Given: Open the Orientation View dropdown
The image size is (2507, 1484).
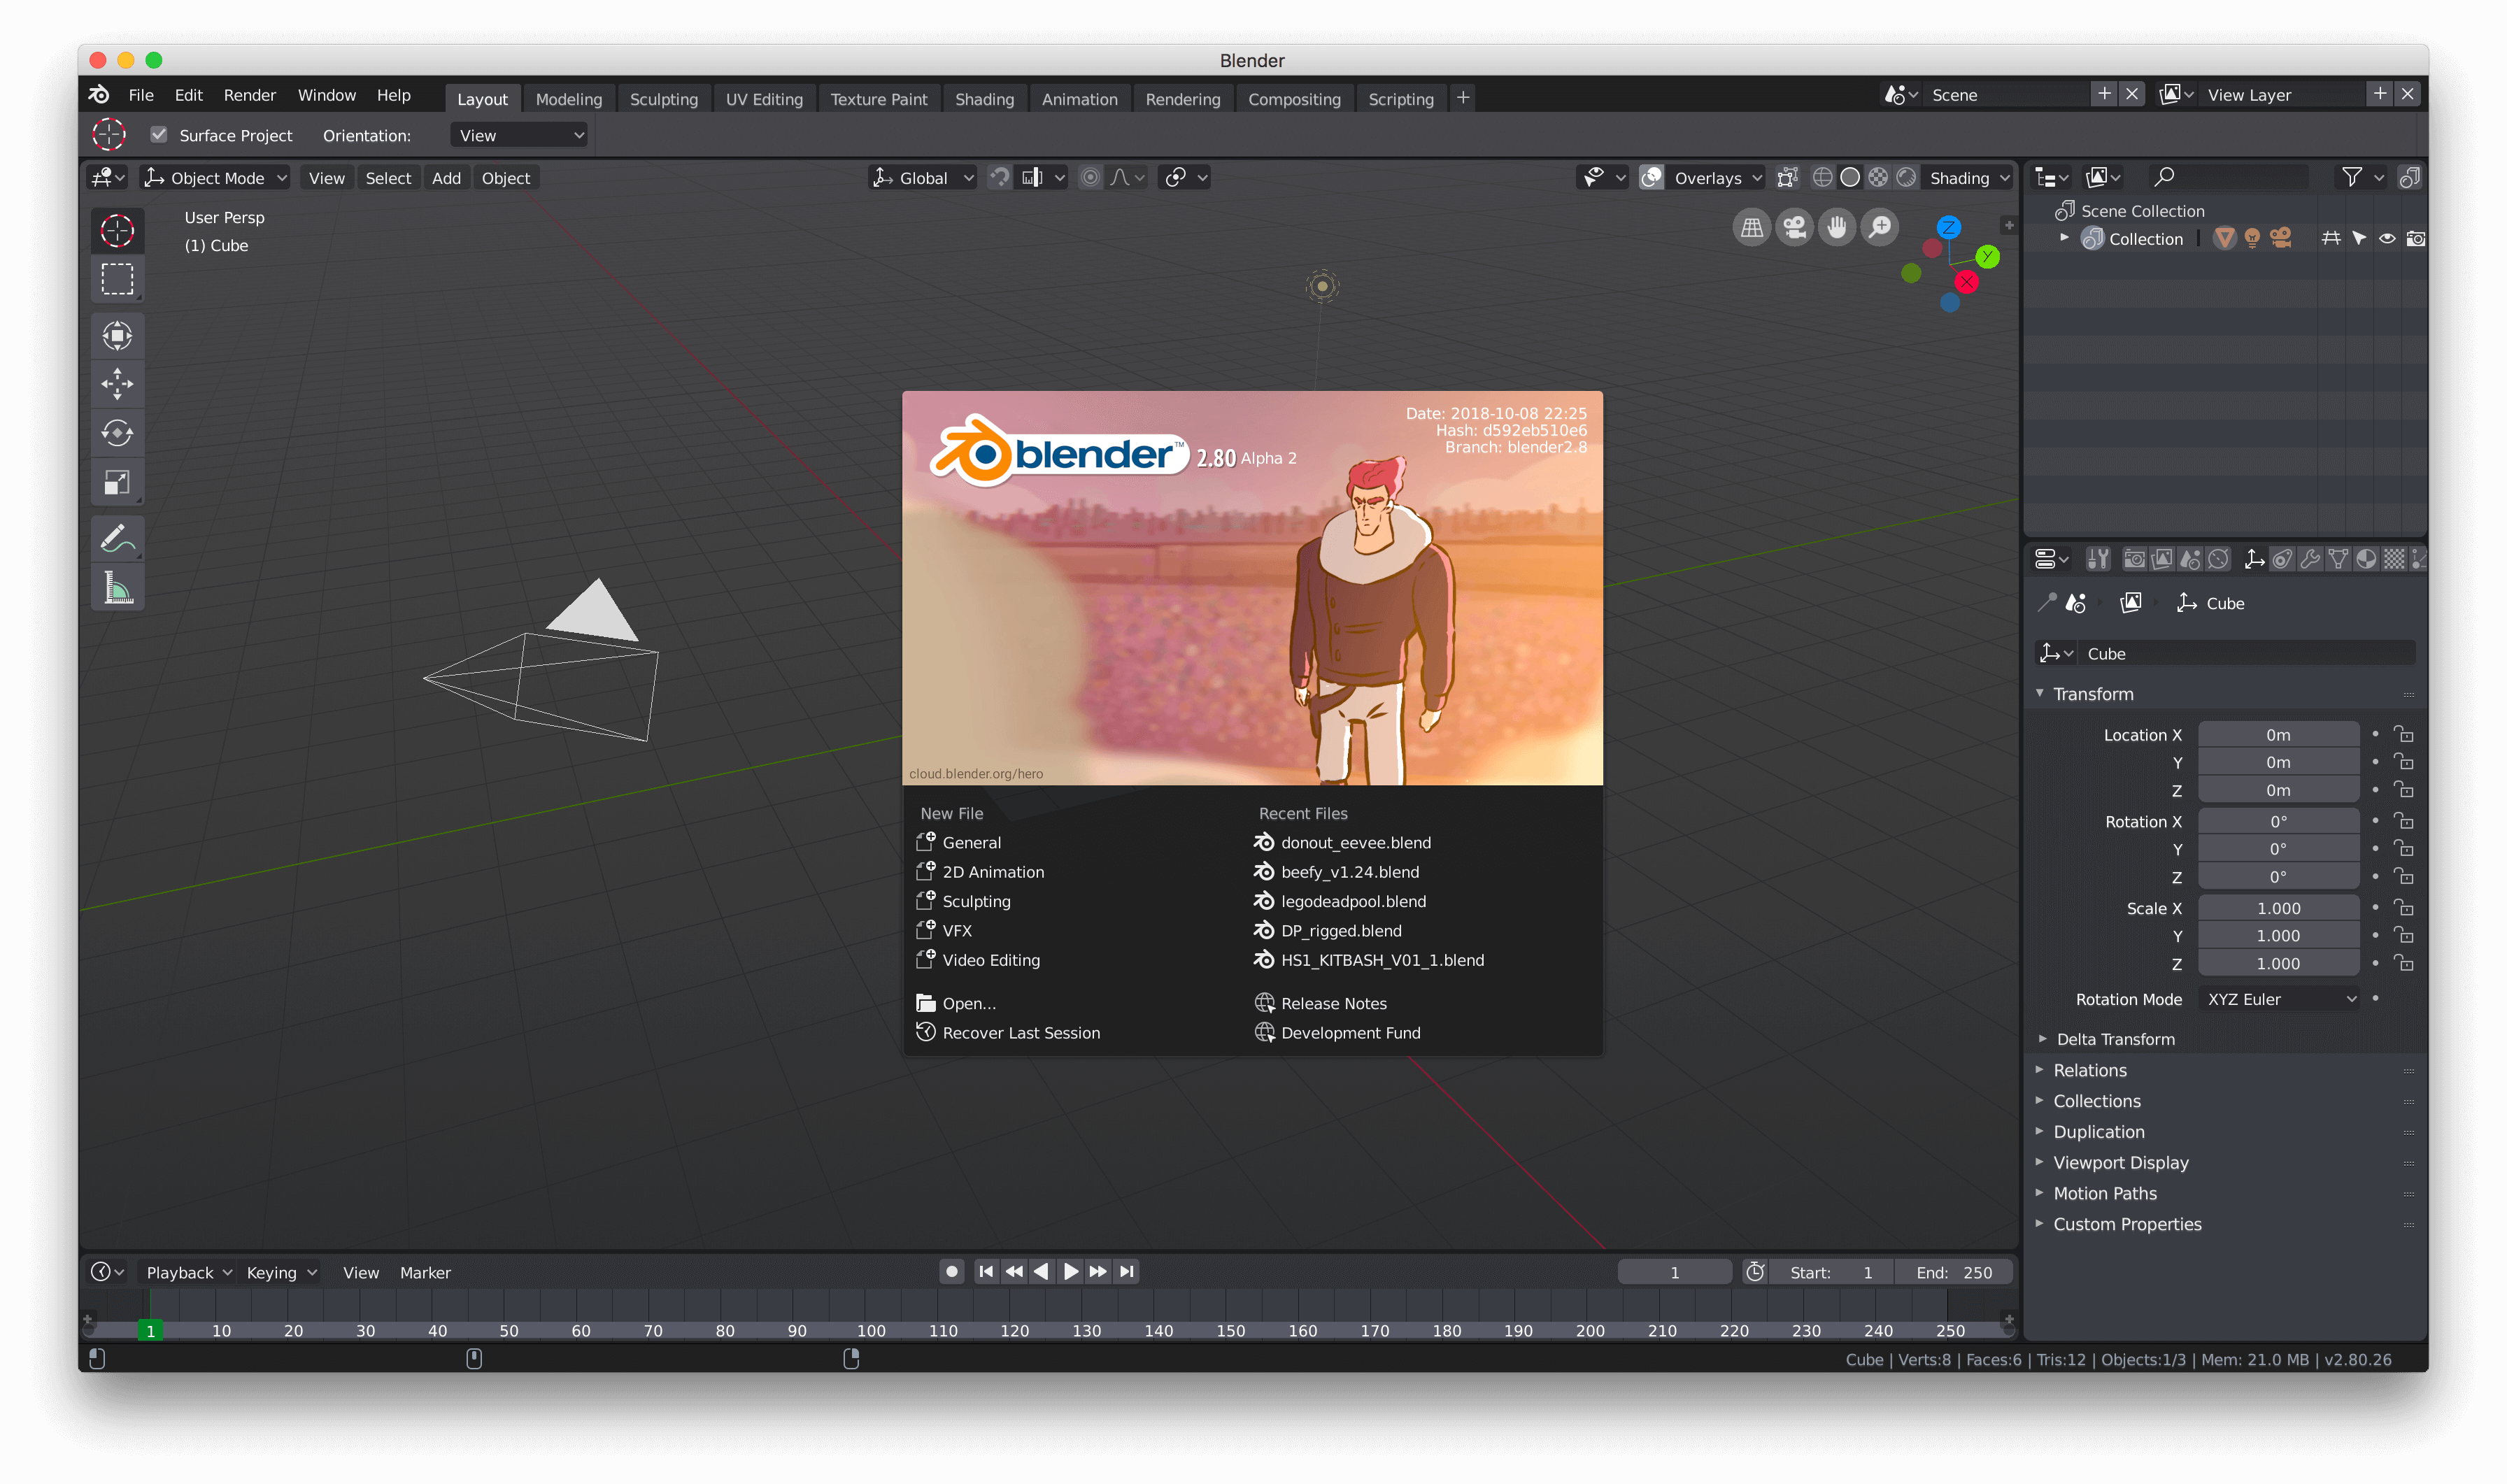Looking at the screenshot, I should 519,135.
